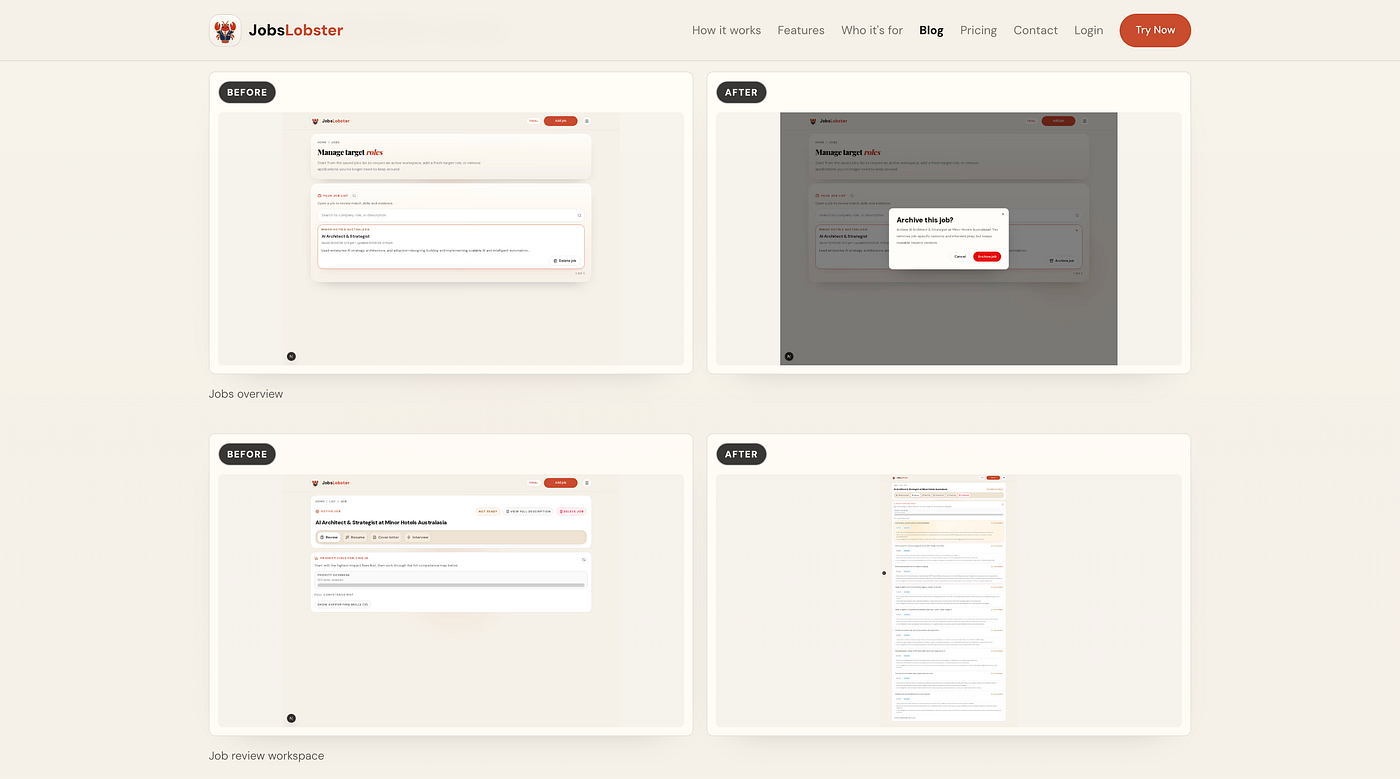Open the Job review workspace AFTER screenshot
The image size is (1400, 779).
click(x=949, y=600)
